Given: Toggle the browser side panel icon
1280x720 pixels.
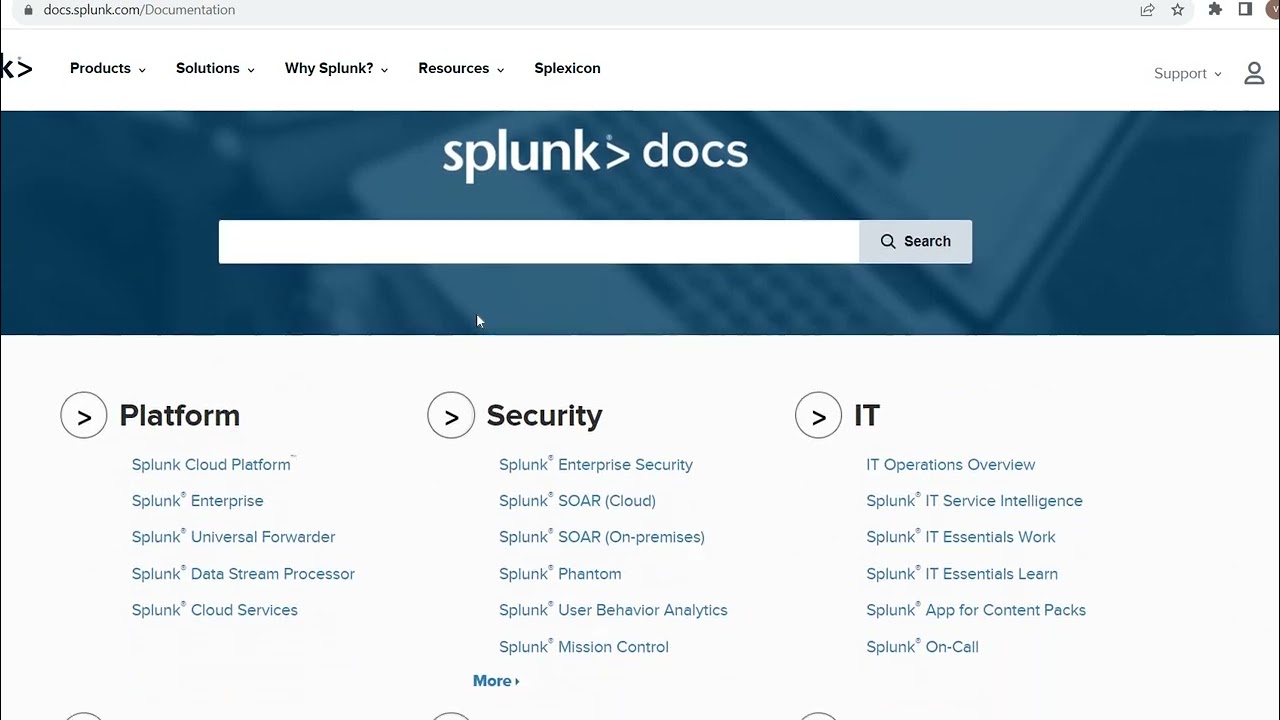Looking at the screenshot, I should pos(1245,9).
